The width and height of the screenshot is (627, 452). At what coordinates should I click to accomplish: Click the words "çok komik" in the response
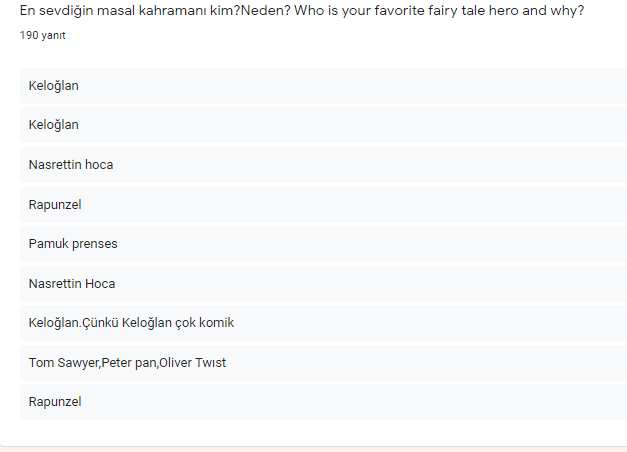click(205, 323)
